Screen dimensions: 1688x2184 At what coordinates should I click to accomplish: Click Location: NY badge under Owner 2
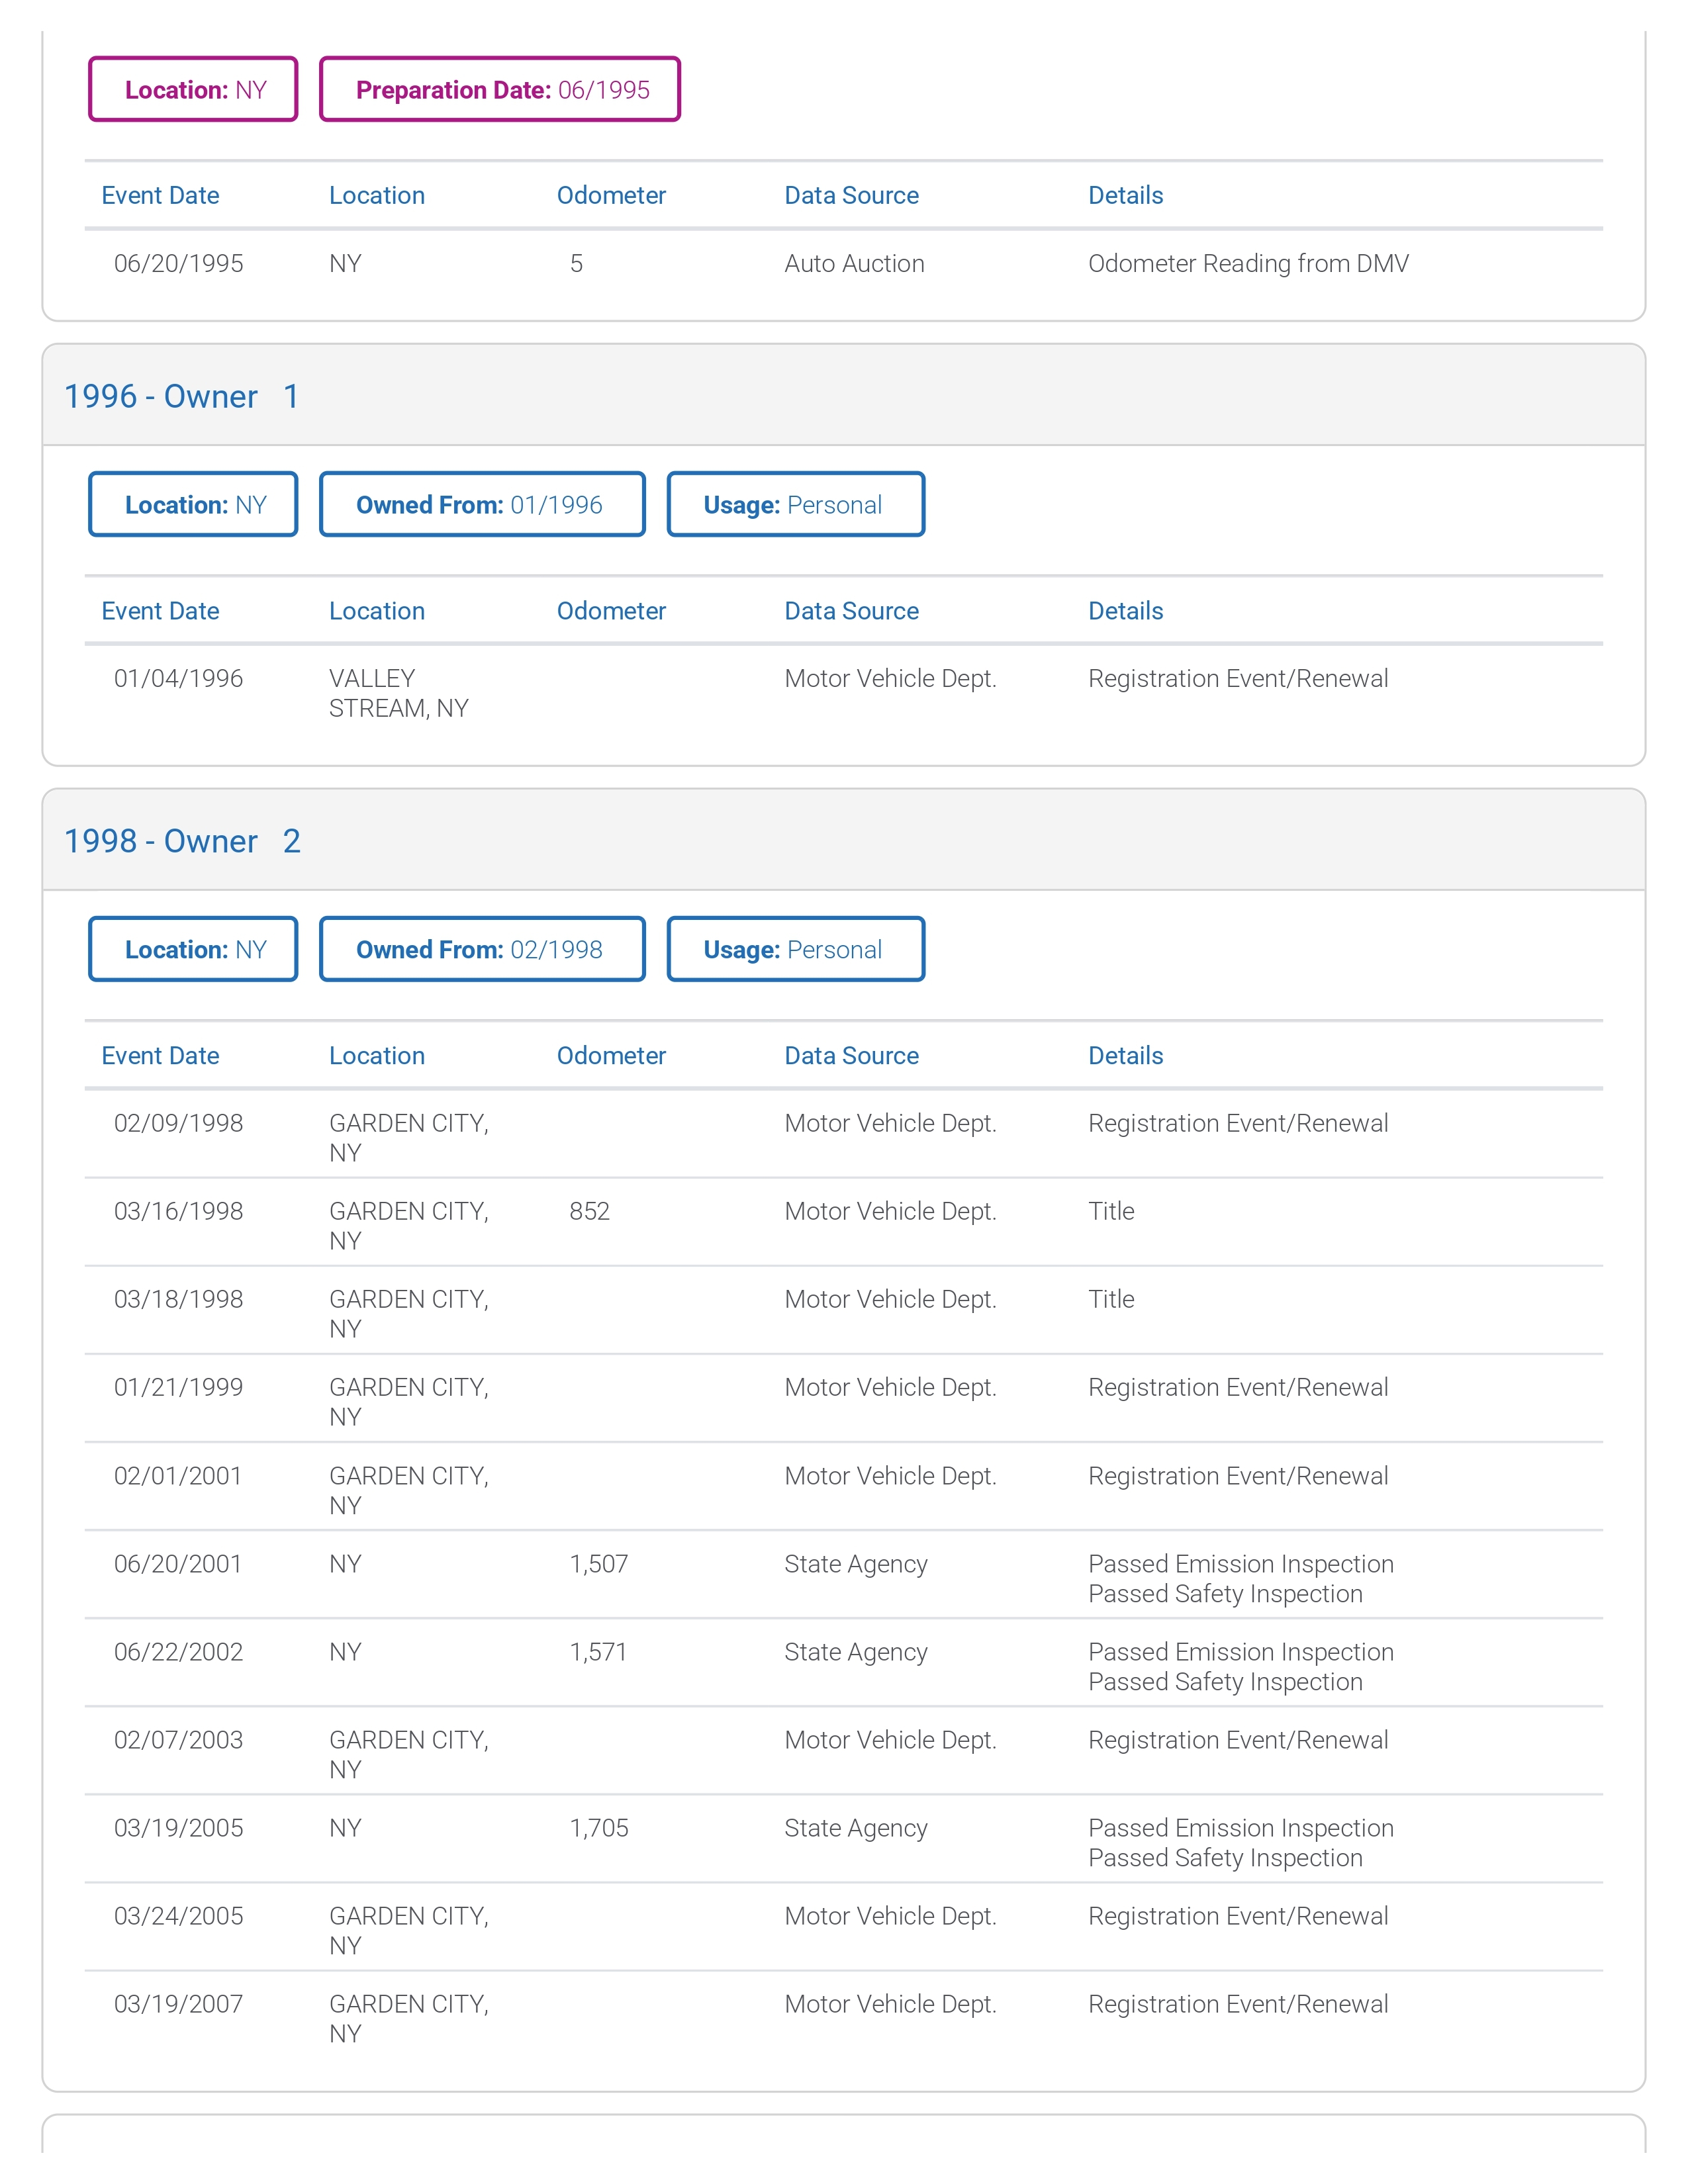click(x=193, y=949)
